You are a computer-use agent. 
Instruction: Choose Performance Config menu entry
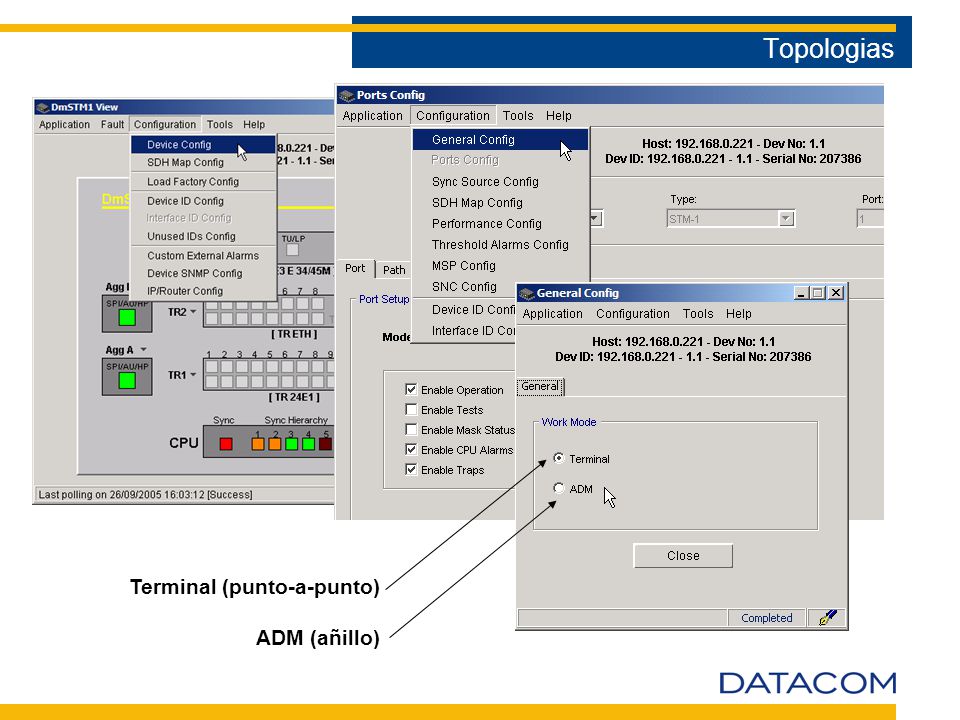pyautogui.click(x=501, y=223)
